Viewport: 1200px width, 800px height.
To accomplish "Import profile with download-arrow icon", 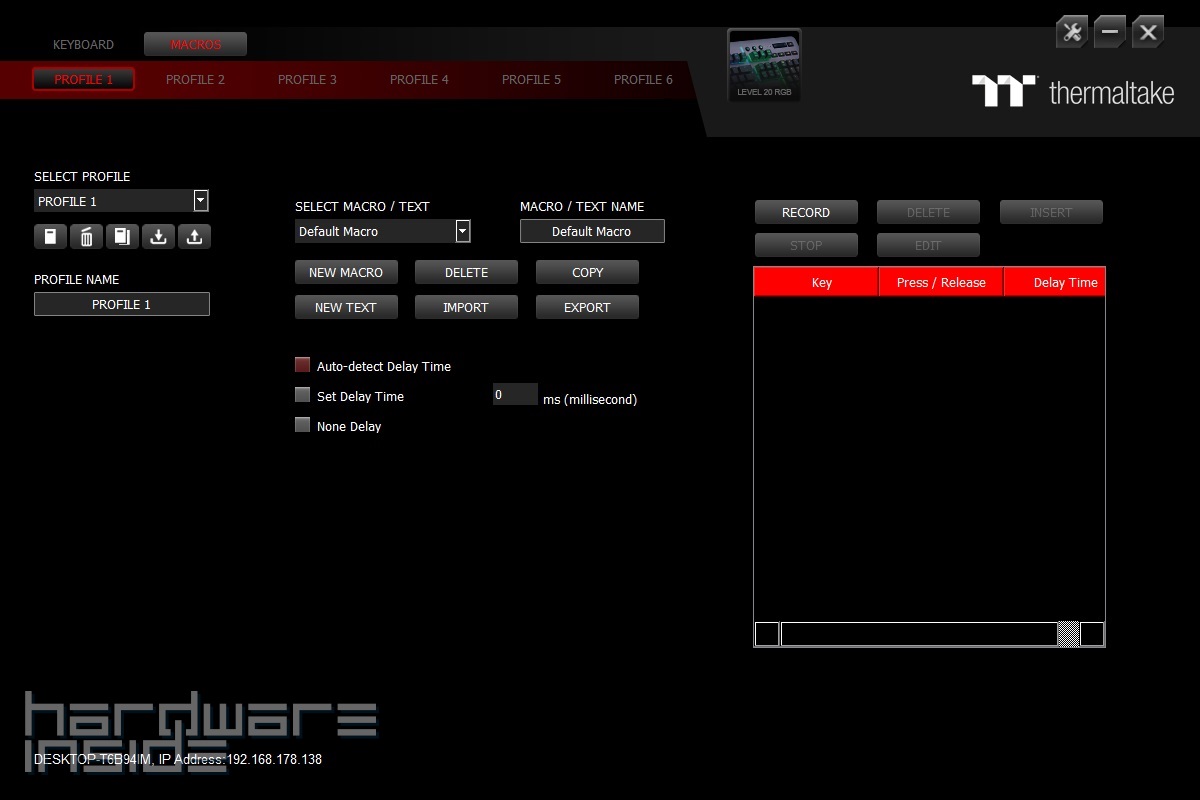I will [158, 237].
